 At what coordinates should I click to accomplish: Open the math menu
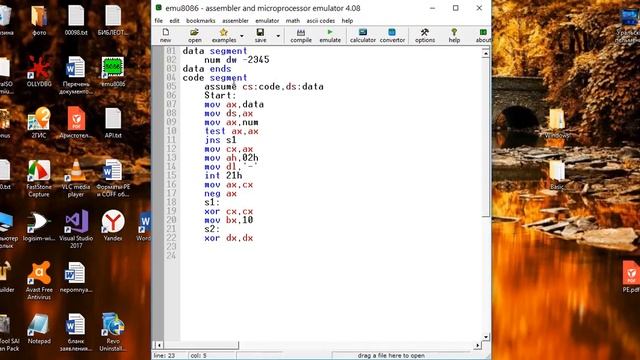click(293, 20)
